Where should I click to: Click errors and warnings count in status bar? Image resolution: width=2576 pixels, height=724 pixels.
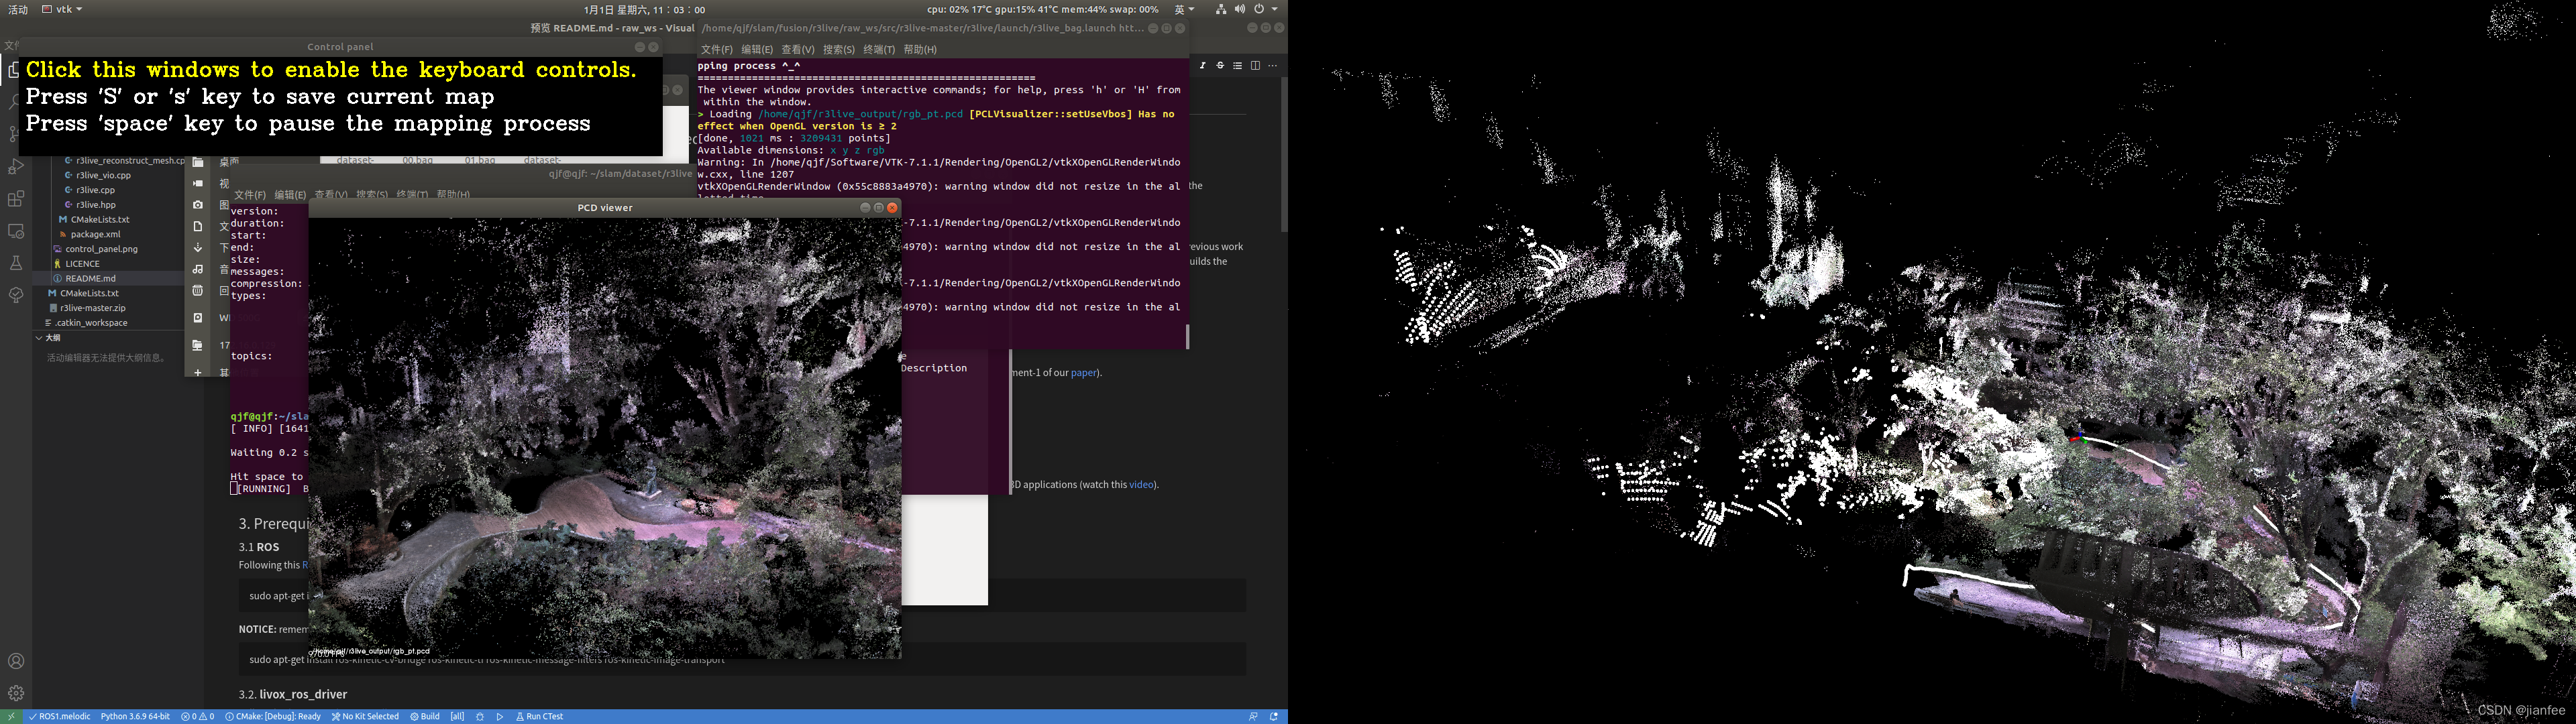[x=198, y=716]
